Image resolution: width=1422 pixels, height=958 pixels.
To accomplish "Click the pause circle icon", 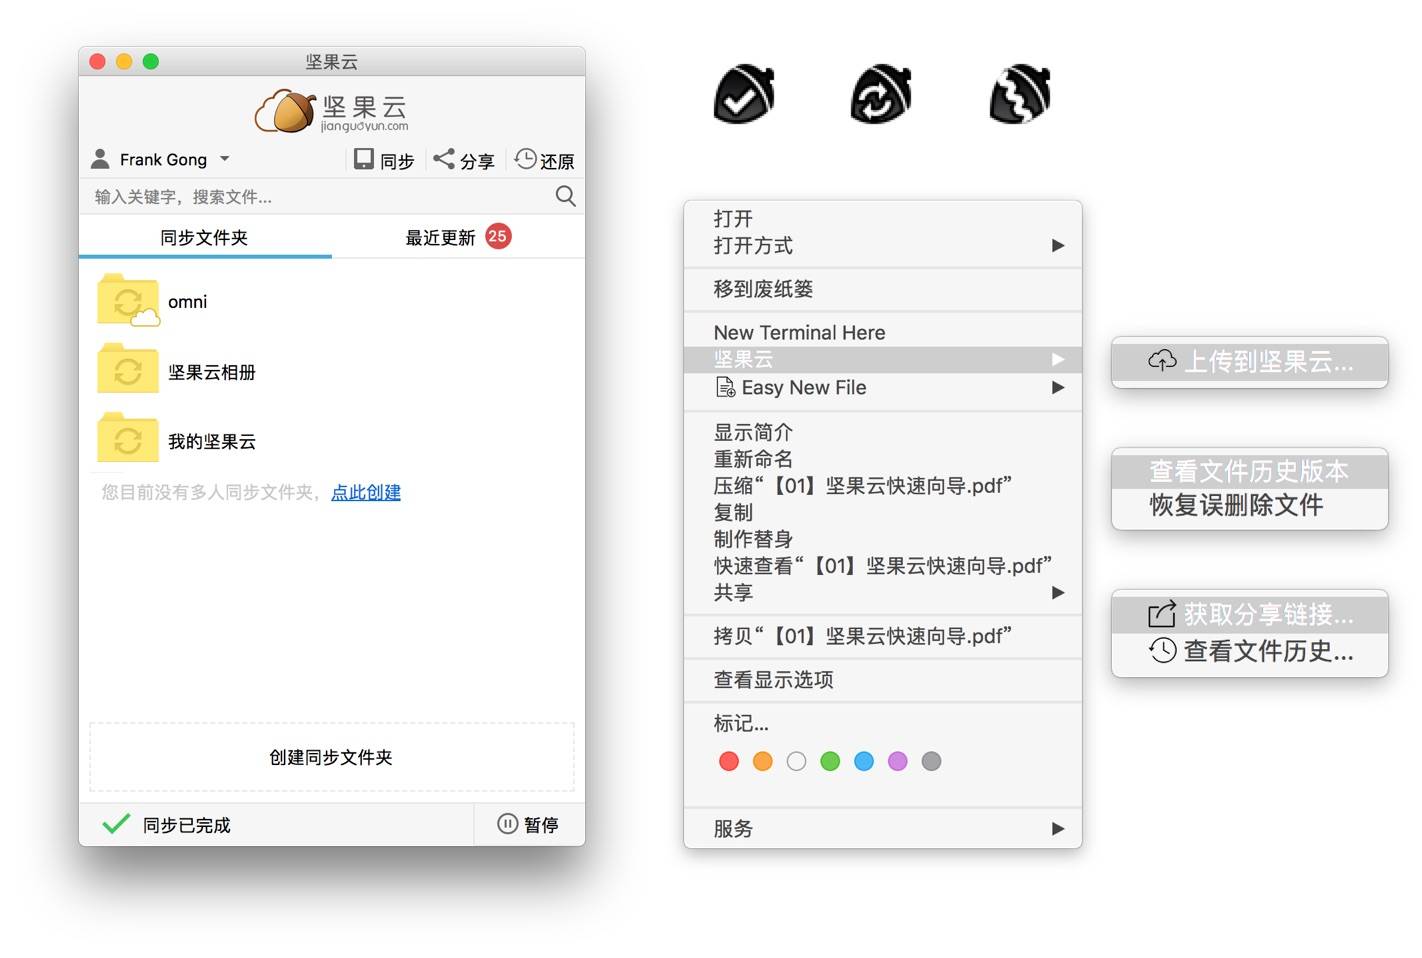I will tap(508, 823).
